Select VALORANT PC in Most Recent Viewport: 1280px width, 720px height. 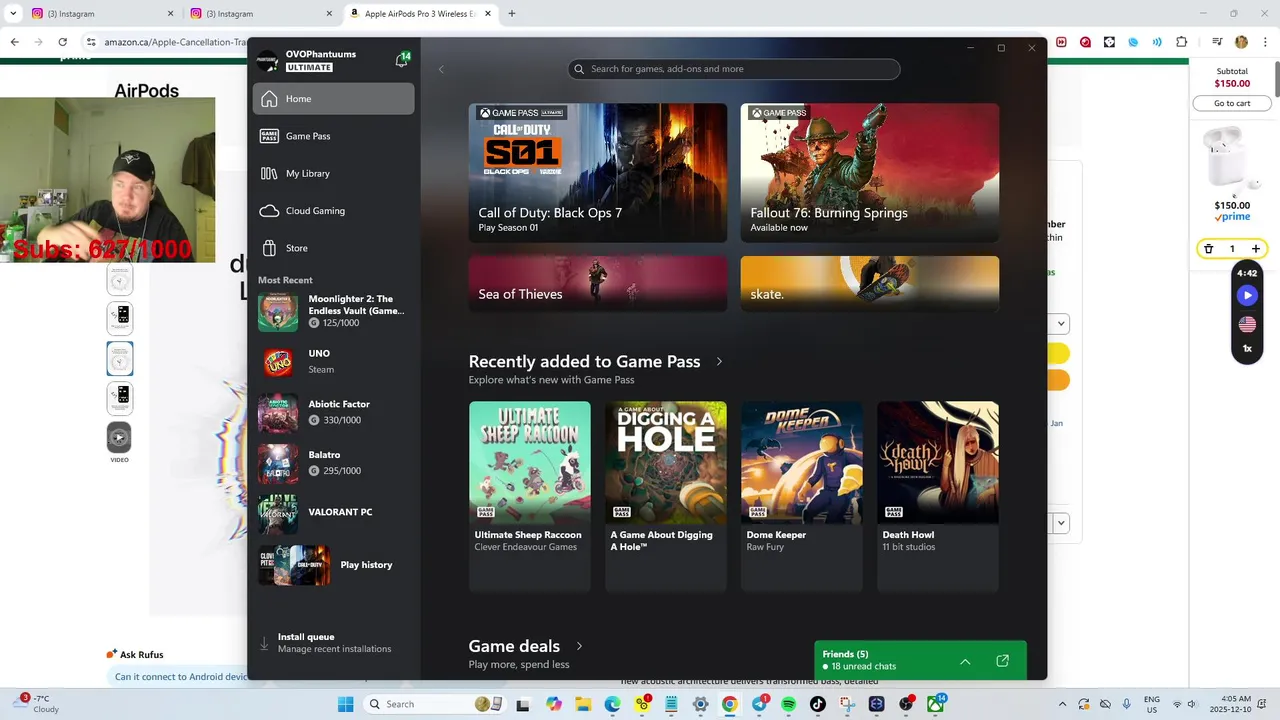coord(333,513)
